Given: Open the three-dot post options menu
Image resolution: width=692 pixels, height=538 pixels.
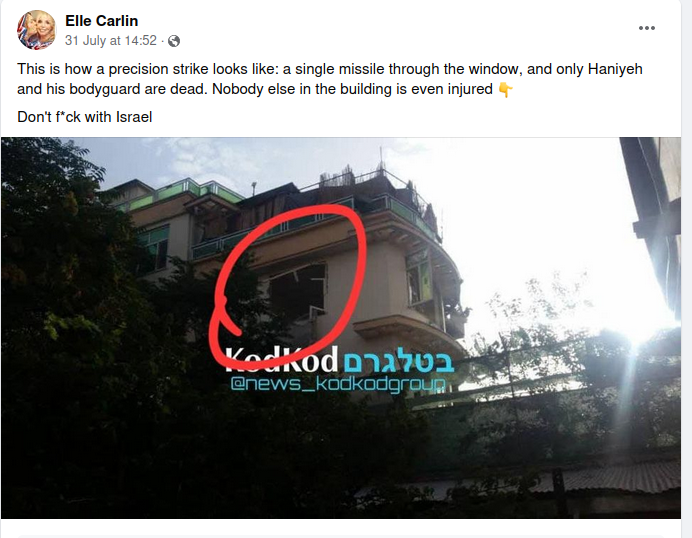Looking at the screenshot, I should (647, 28).
